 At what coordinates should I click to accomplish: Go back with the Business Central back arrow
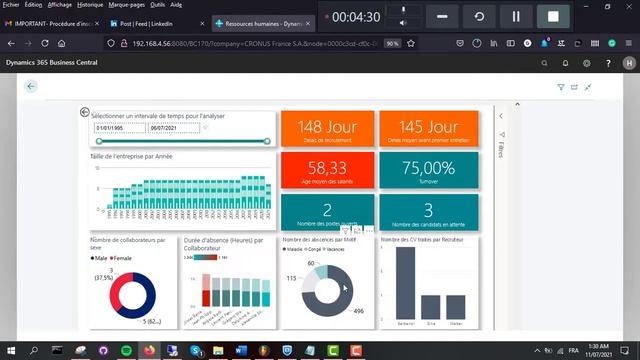click(31, 86)
